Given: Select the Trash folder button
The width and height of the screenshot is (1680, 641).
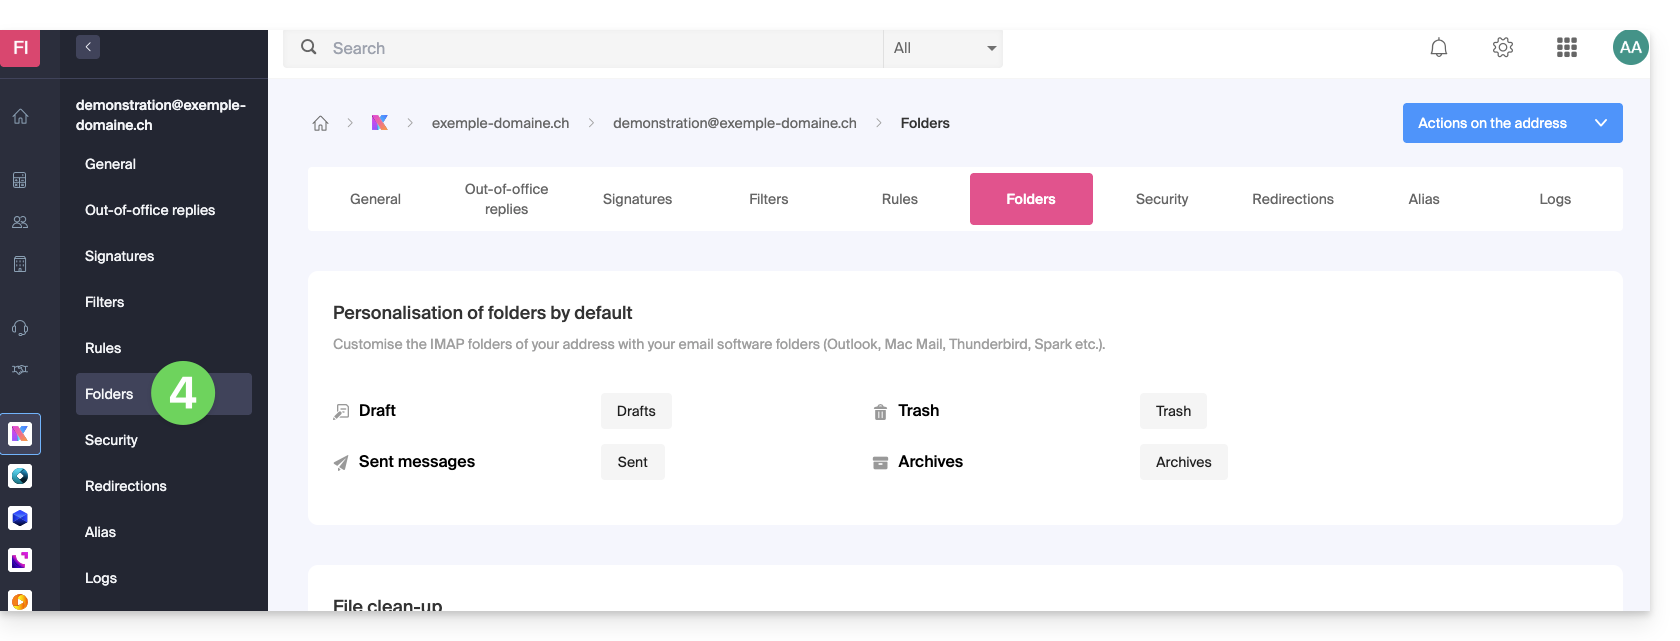Looking at the screenshot, I should (1172, 411).
